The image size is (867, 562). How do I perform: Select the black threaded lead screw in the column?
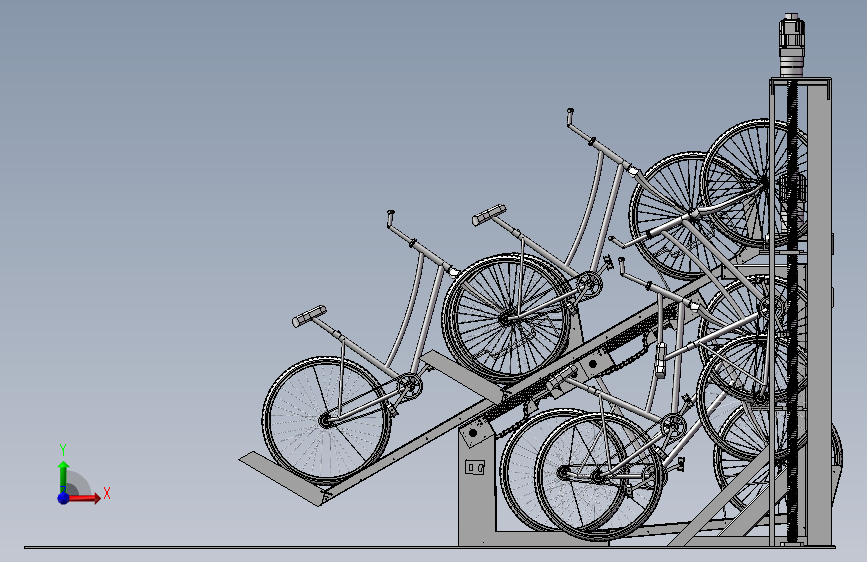(792, 310)
